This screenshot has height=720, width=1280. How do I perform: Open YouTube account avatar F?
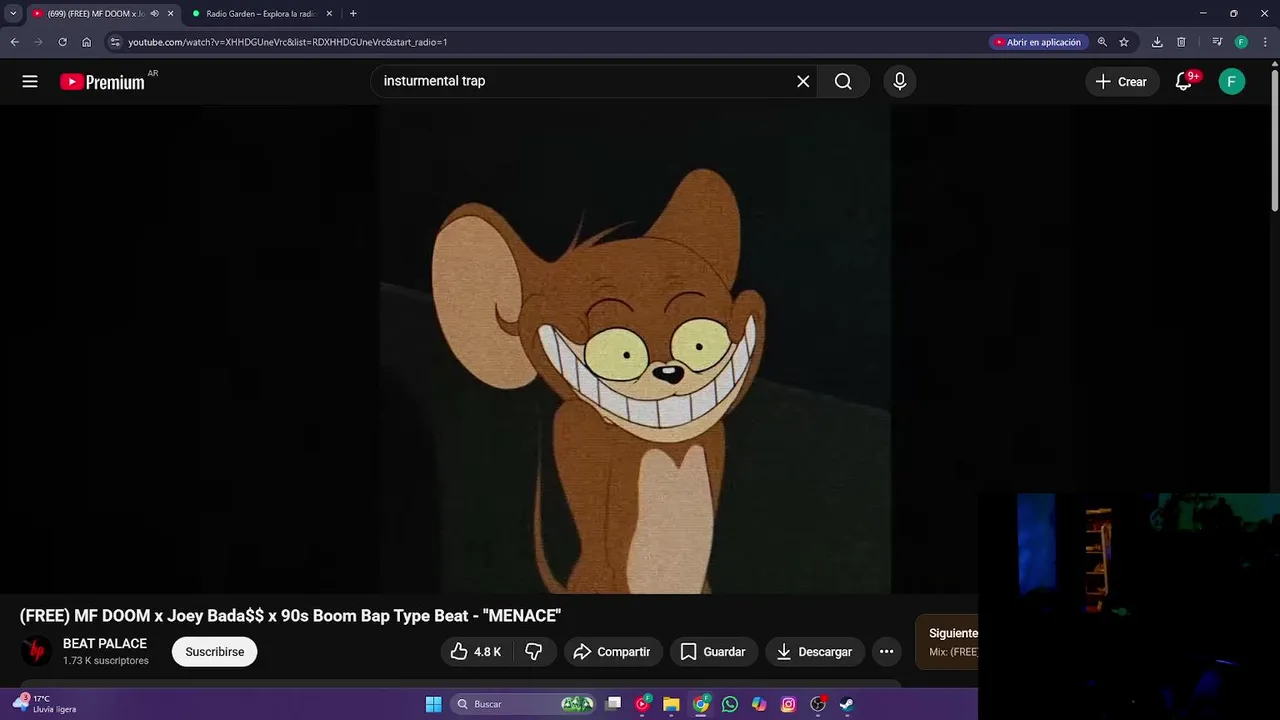coord(1232,82)
